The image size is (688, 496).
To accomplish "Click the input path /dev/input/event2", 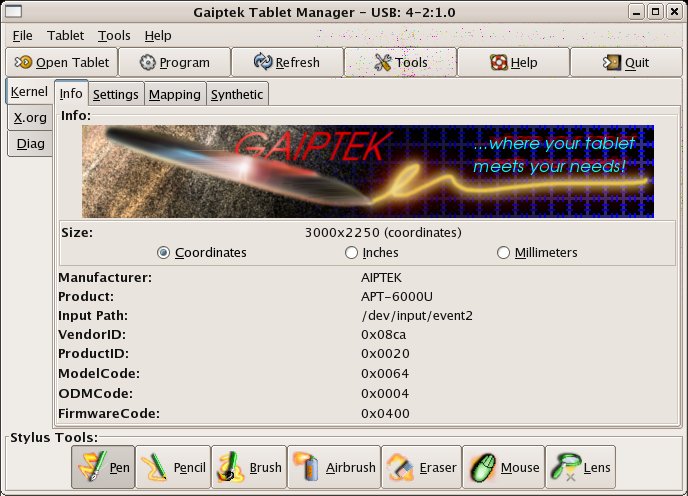I will (417, 316).
